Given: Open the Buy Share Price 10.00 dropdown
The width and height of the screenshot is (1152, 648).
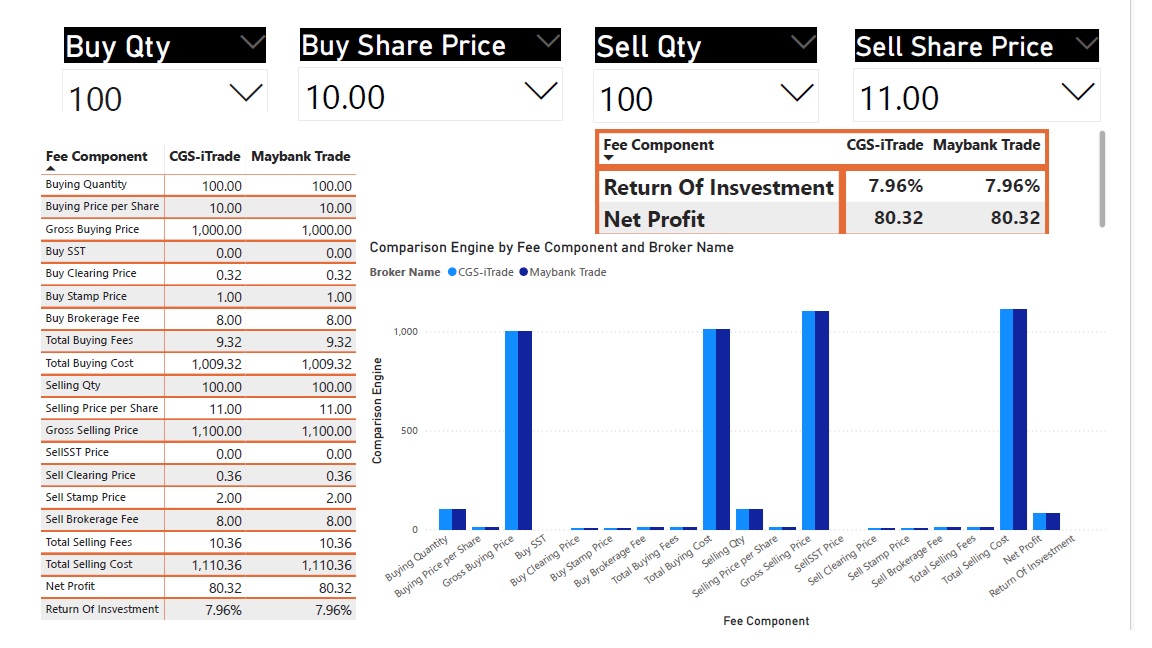Looking at the screenshot, I should click(x=541, y=92).
